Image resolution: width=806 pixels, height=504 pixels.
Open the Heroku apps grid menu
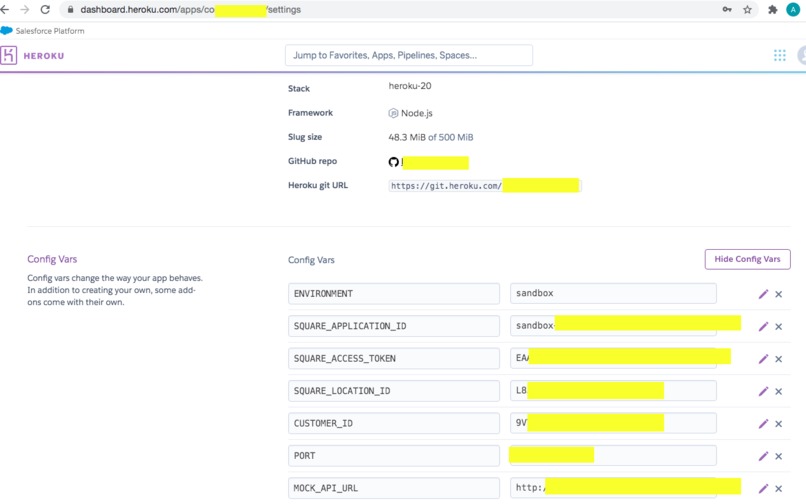click(x=780, y=55)
